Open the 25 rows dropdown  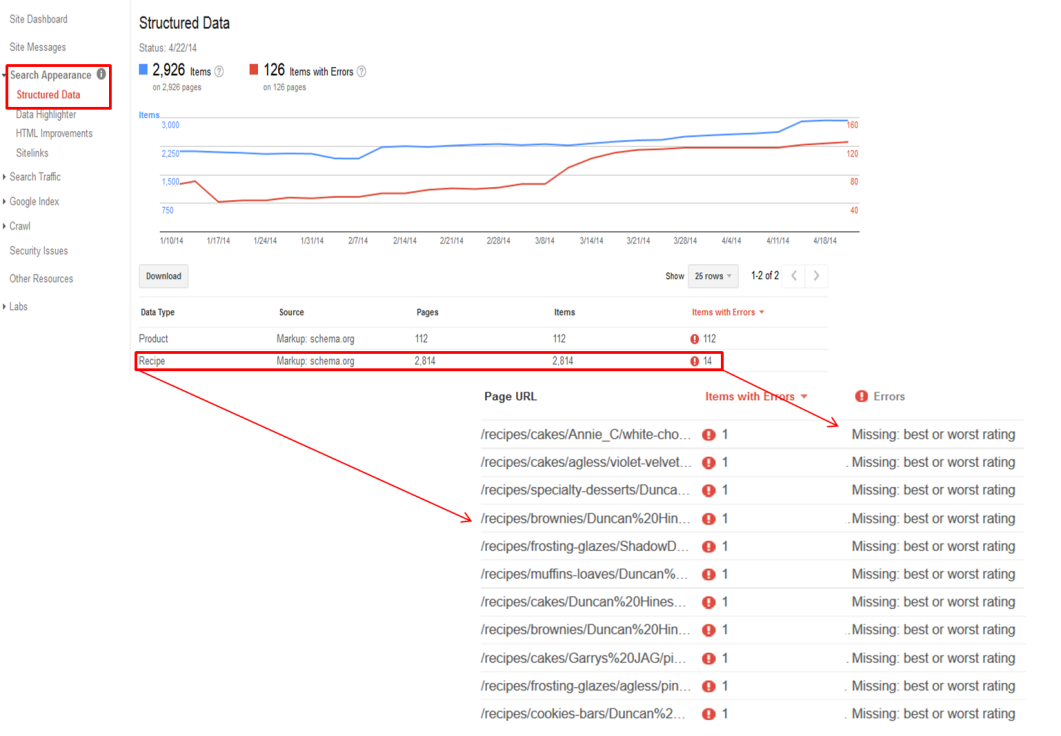pos(713,276)
